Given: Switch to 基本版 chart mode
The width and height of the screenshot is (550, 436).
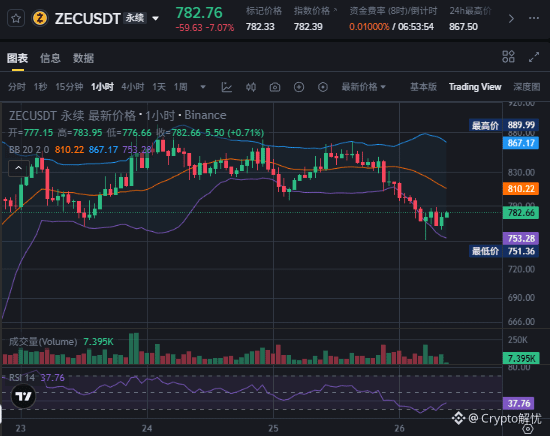Looking at the screenshot, I should (x=423, y=87).
